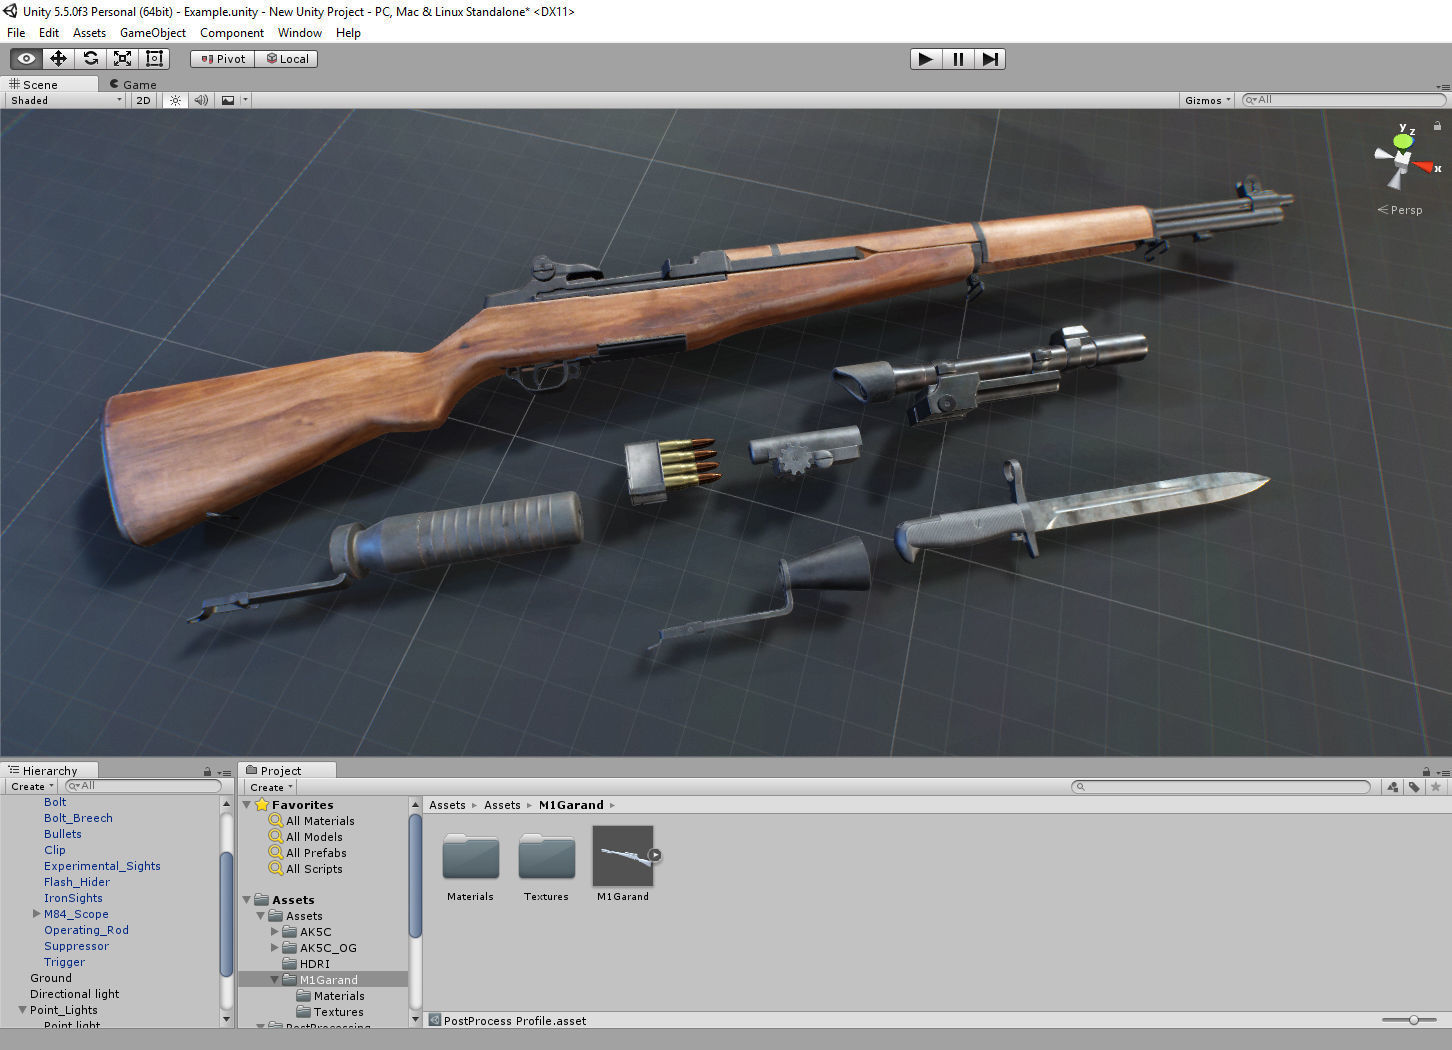Open the Shaded draw mode dropdown

[x=66, y=100]
